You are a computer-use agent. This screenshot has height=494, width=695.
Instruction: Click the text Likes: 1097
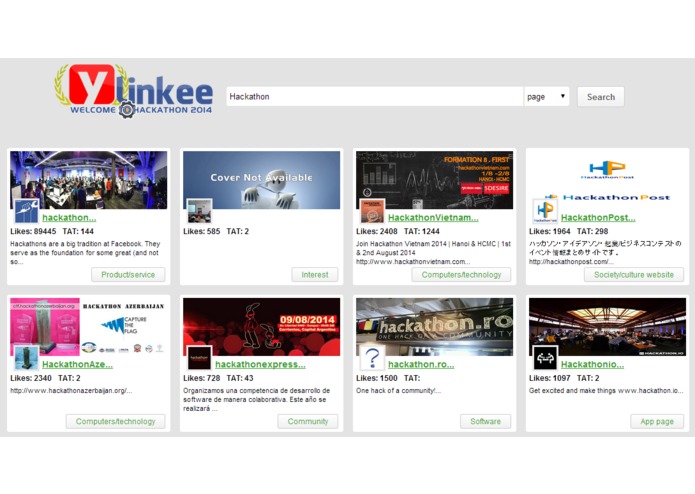[550, 378]
